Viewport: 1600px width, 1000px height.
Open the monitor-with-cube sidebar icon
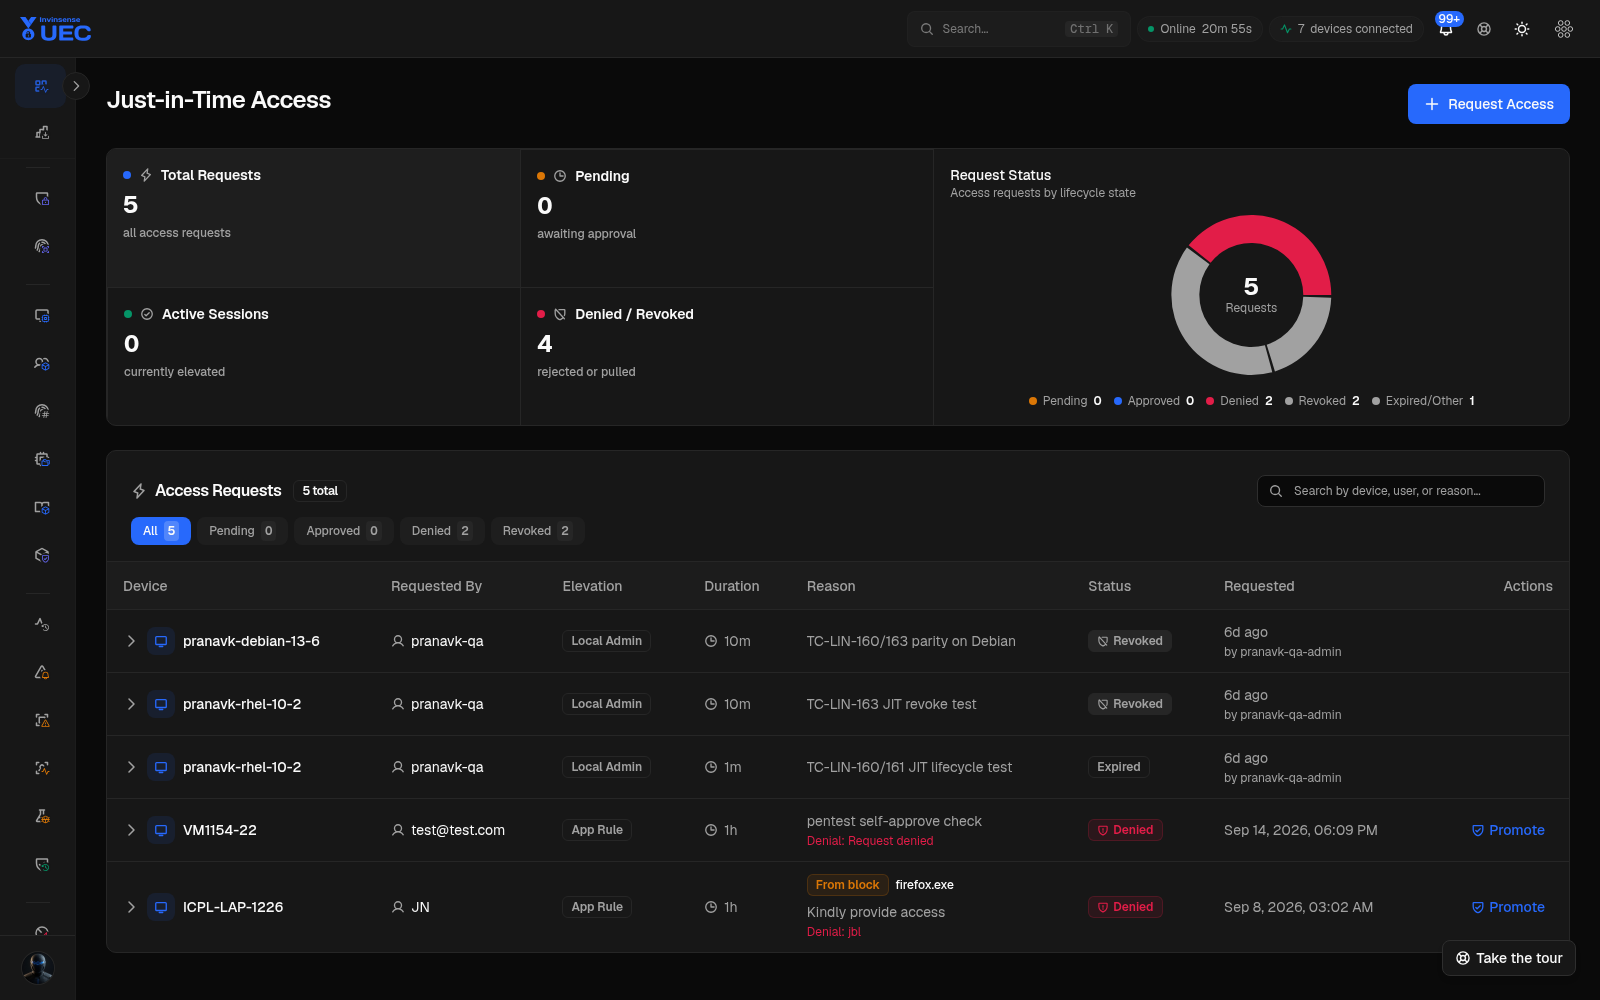(41, 507)
